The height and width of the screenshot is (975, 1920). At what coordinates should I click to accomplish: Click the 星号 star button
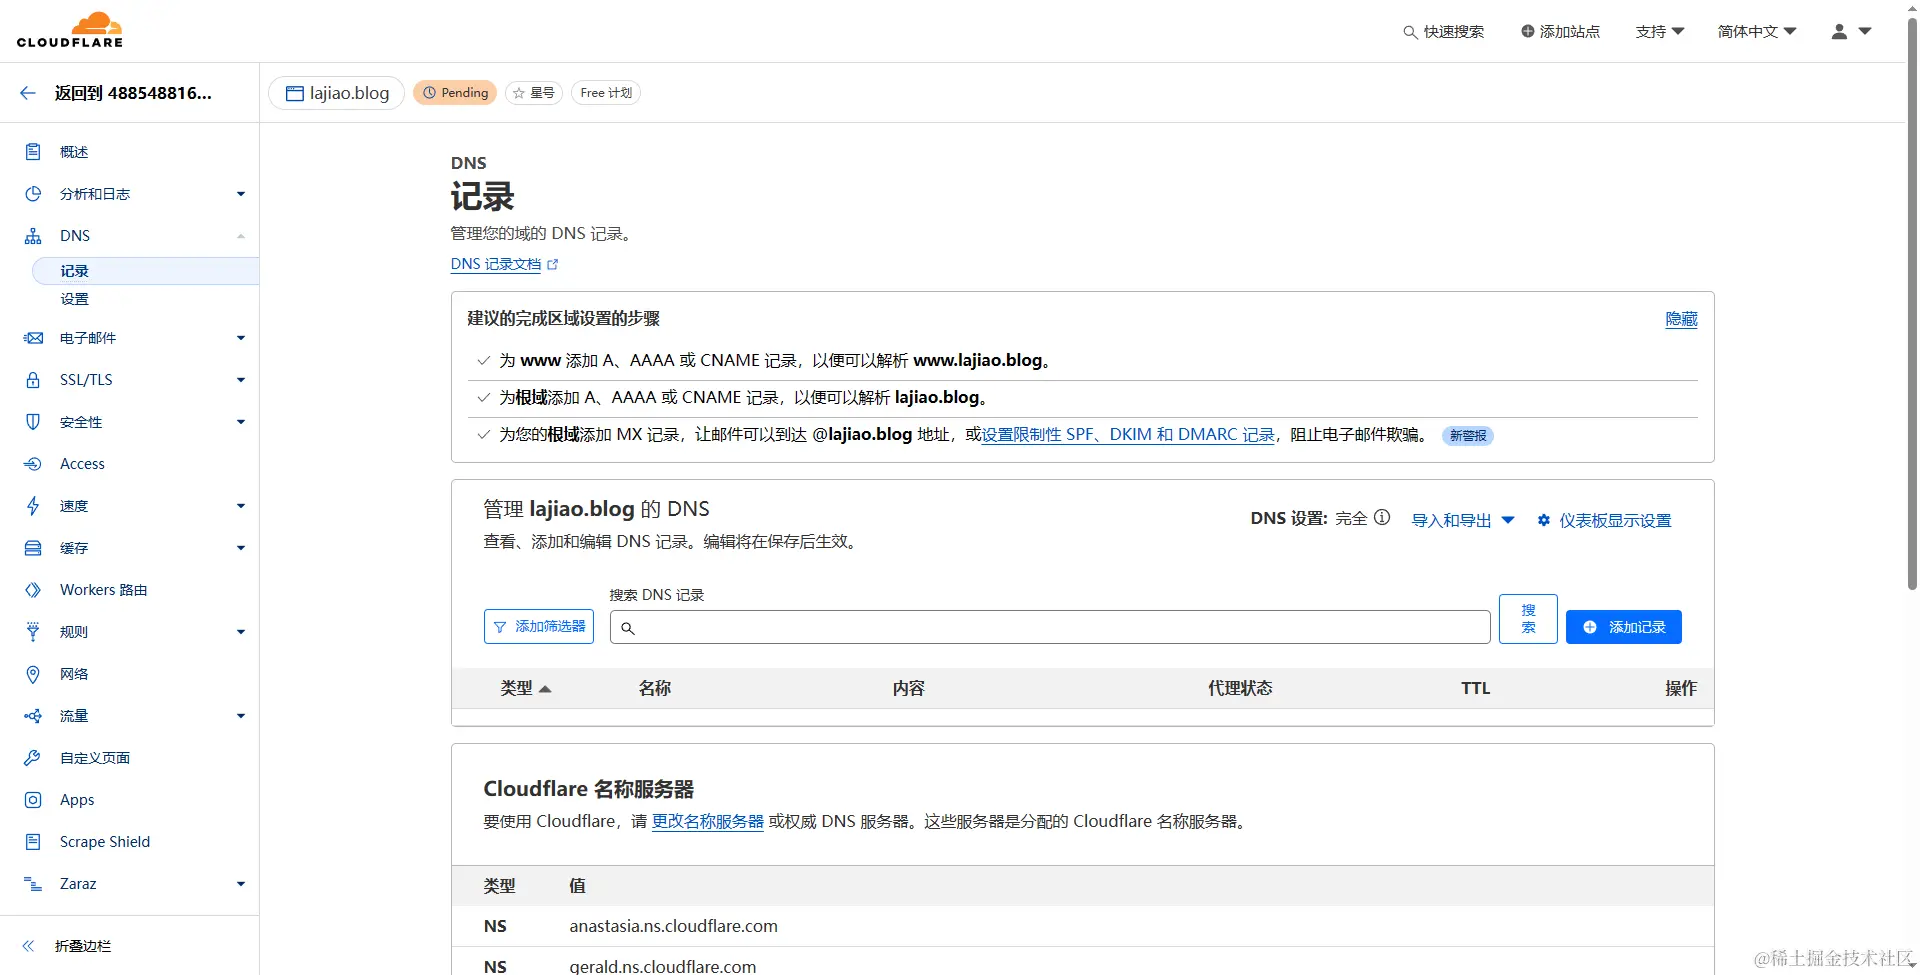[x=534, y=93]
